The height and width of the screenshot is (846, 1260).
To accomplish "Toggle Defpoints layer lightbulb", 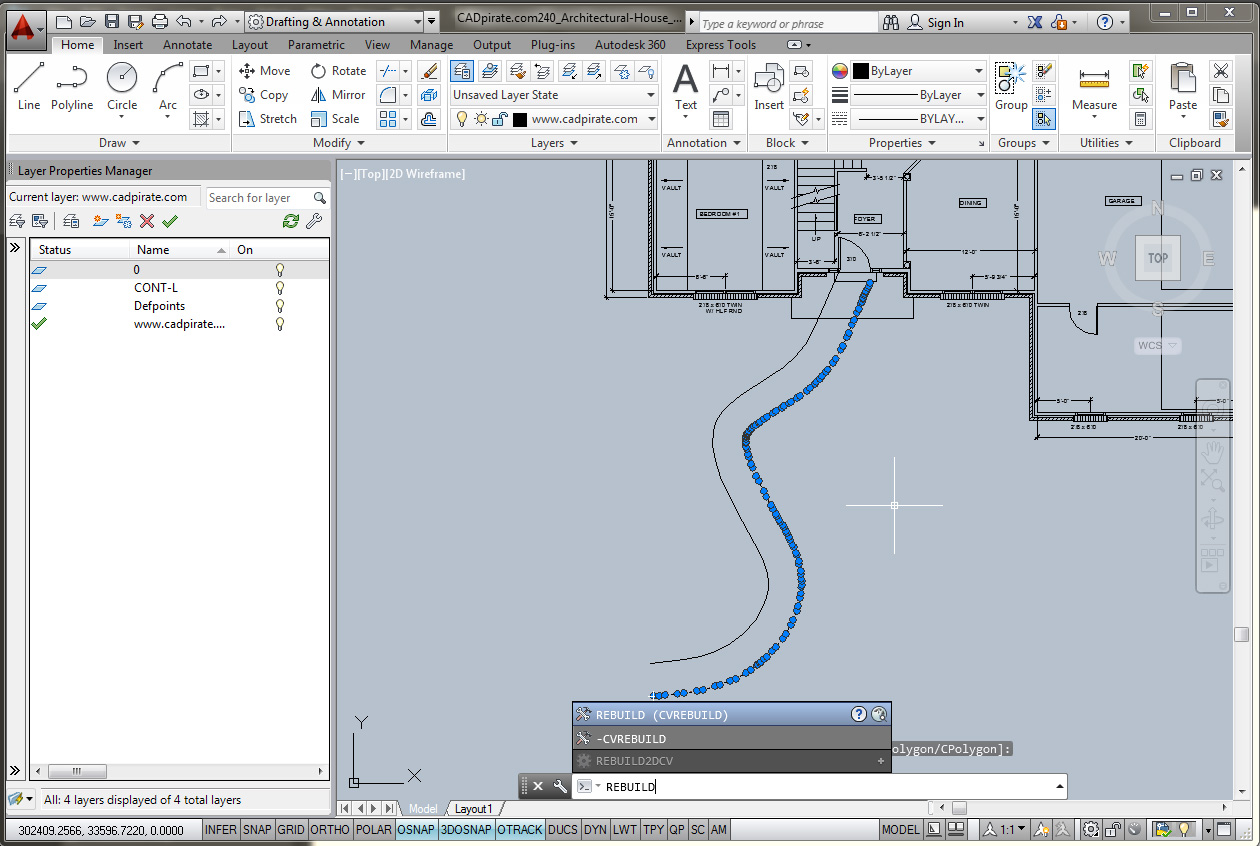I will tap(280, 306).
